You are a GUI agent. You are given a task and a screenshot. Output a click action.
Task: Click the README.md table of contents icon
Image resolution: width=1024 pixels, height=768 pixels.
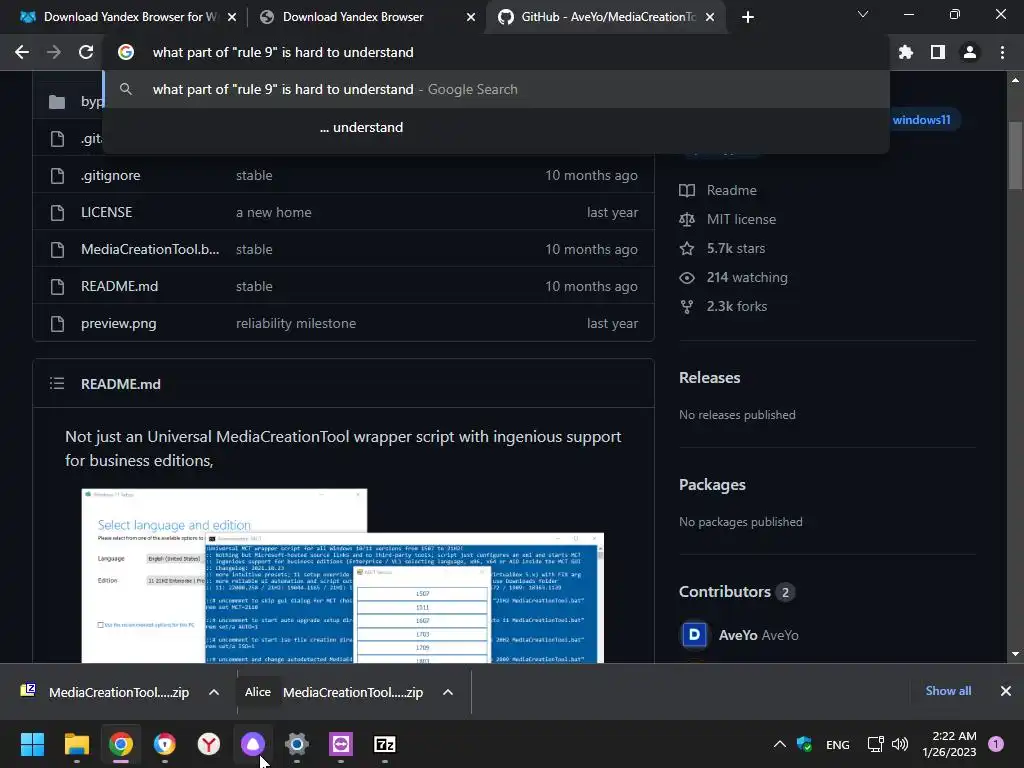57,383
